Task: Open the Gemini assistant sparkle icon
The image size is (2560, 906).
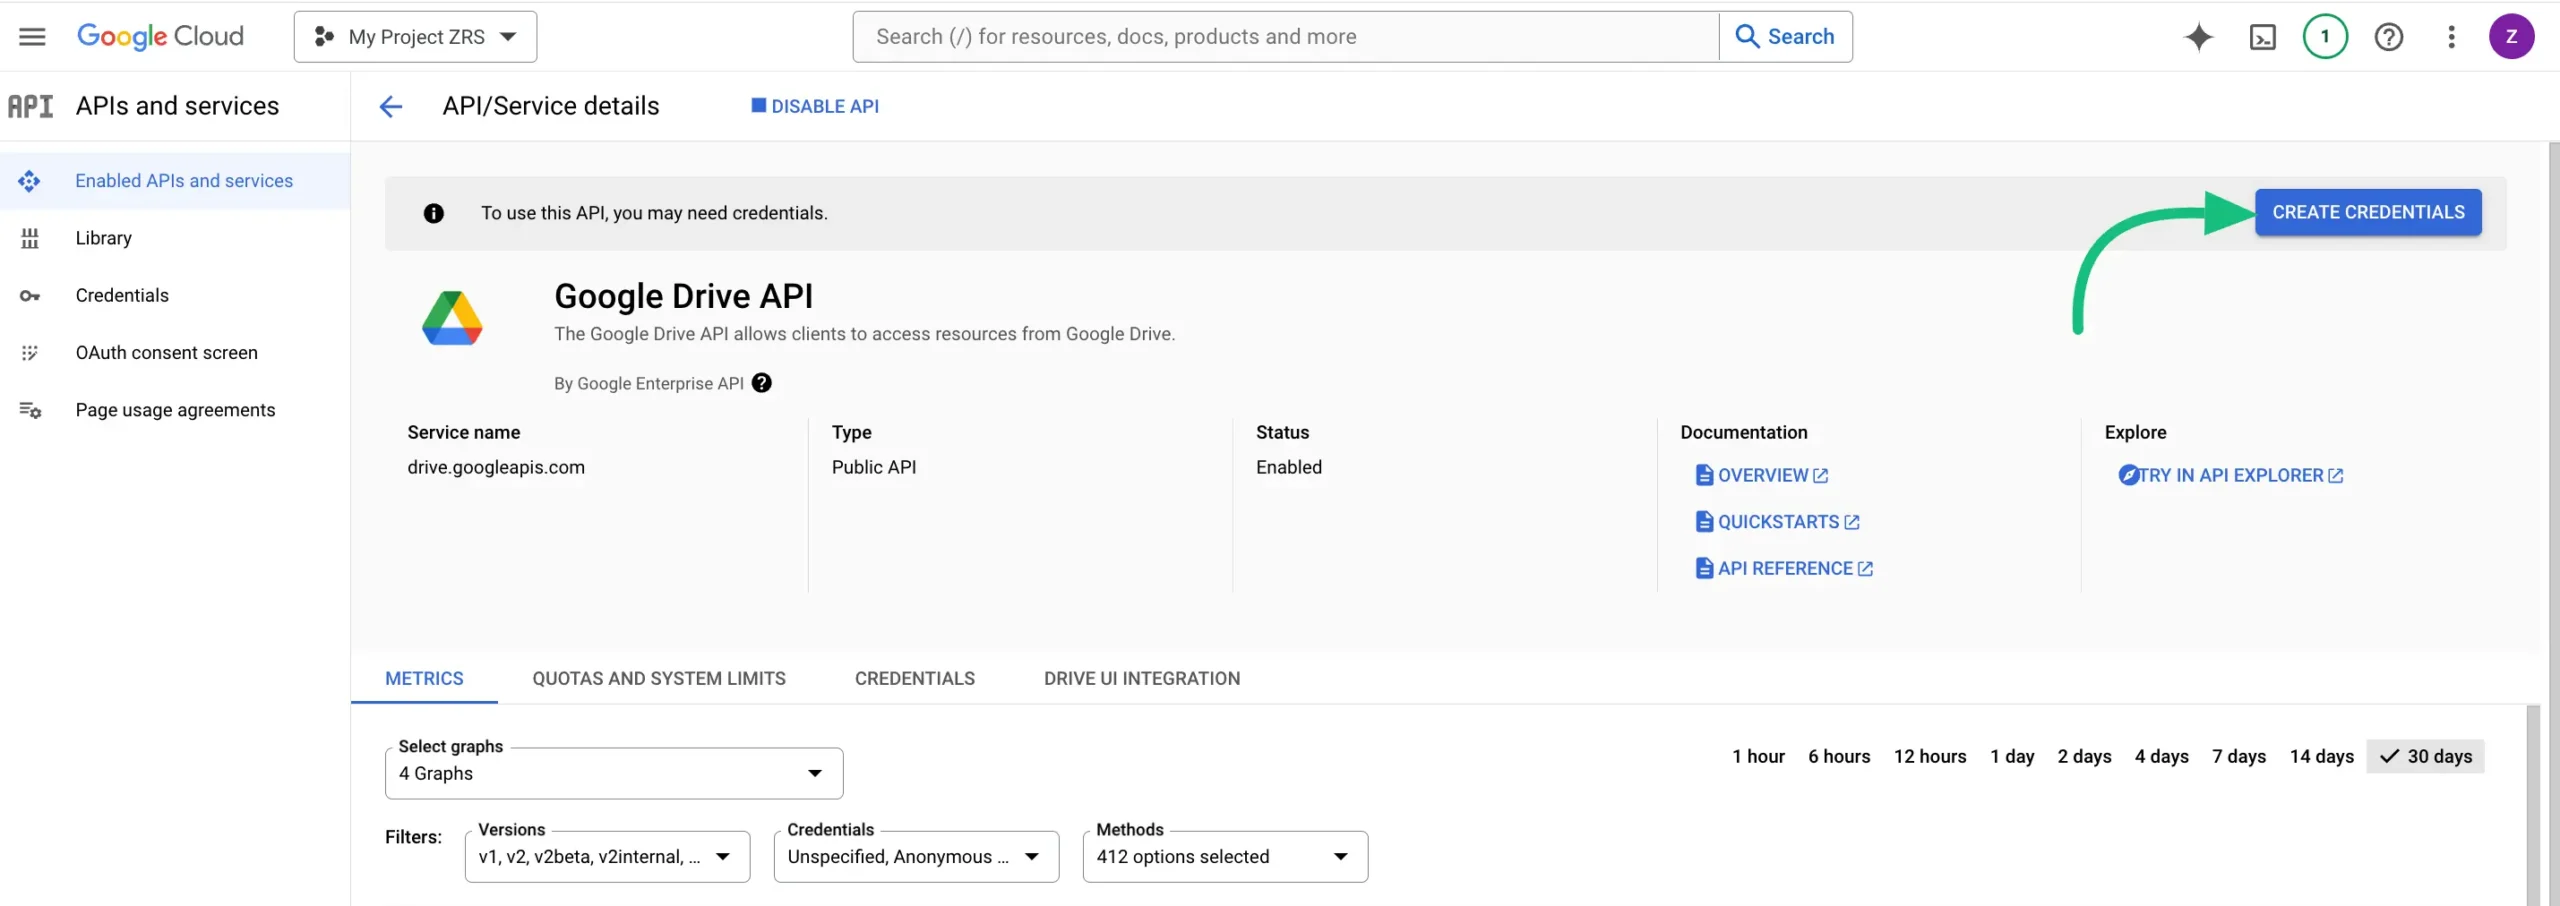Action: coord(2198,36)
